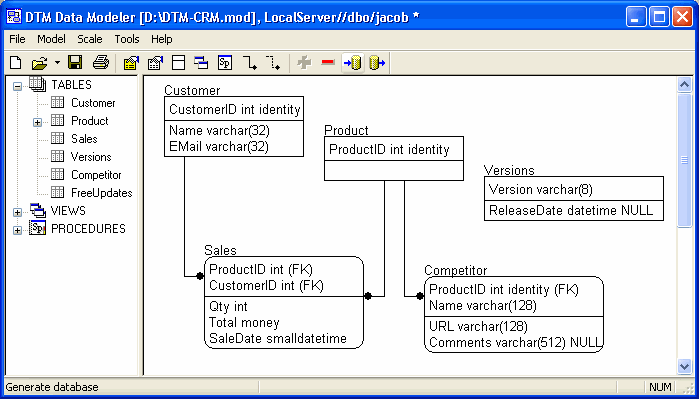Save the model with floppy icon
Viewport: 699px width, 399px height.
pos(75,63)
